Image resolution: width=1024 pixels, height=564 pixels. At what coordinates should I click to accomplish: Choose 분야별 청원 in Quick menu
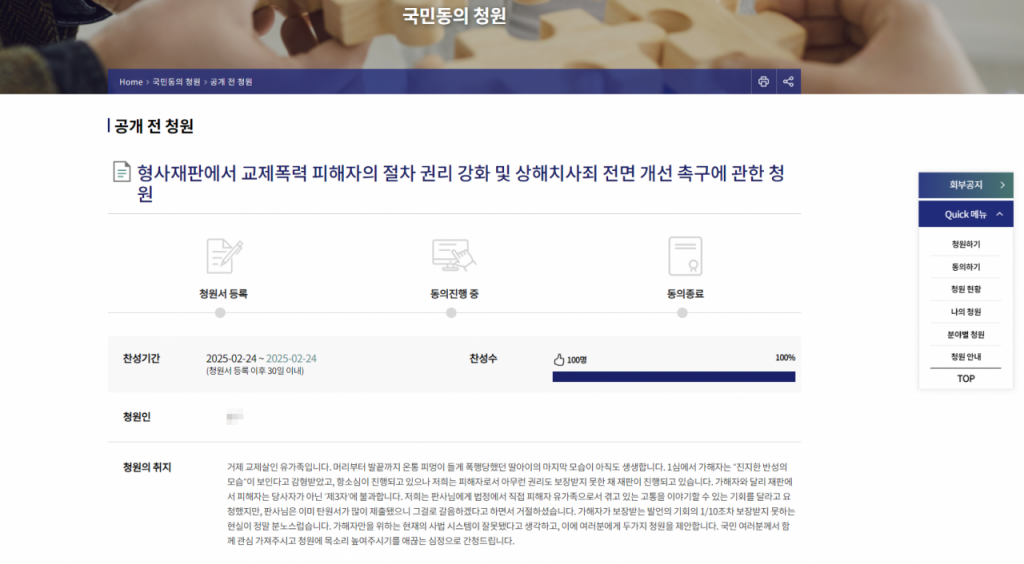point(965,335)
